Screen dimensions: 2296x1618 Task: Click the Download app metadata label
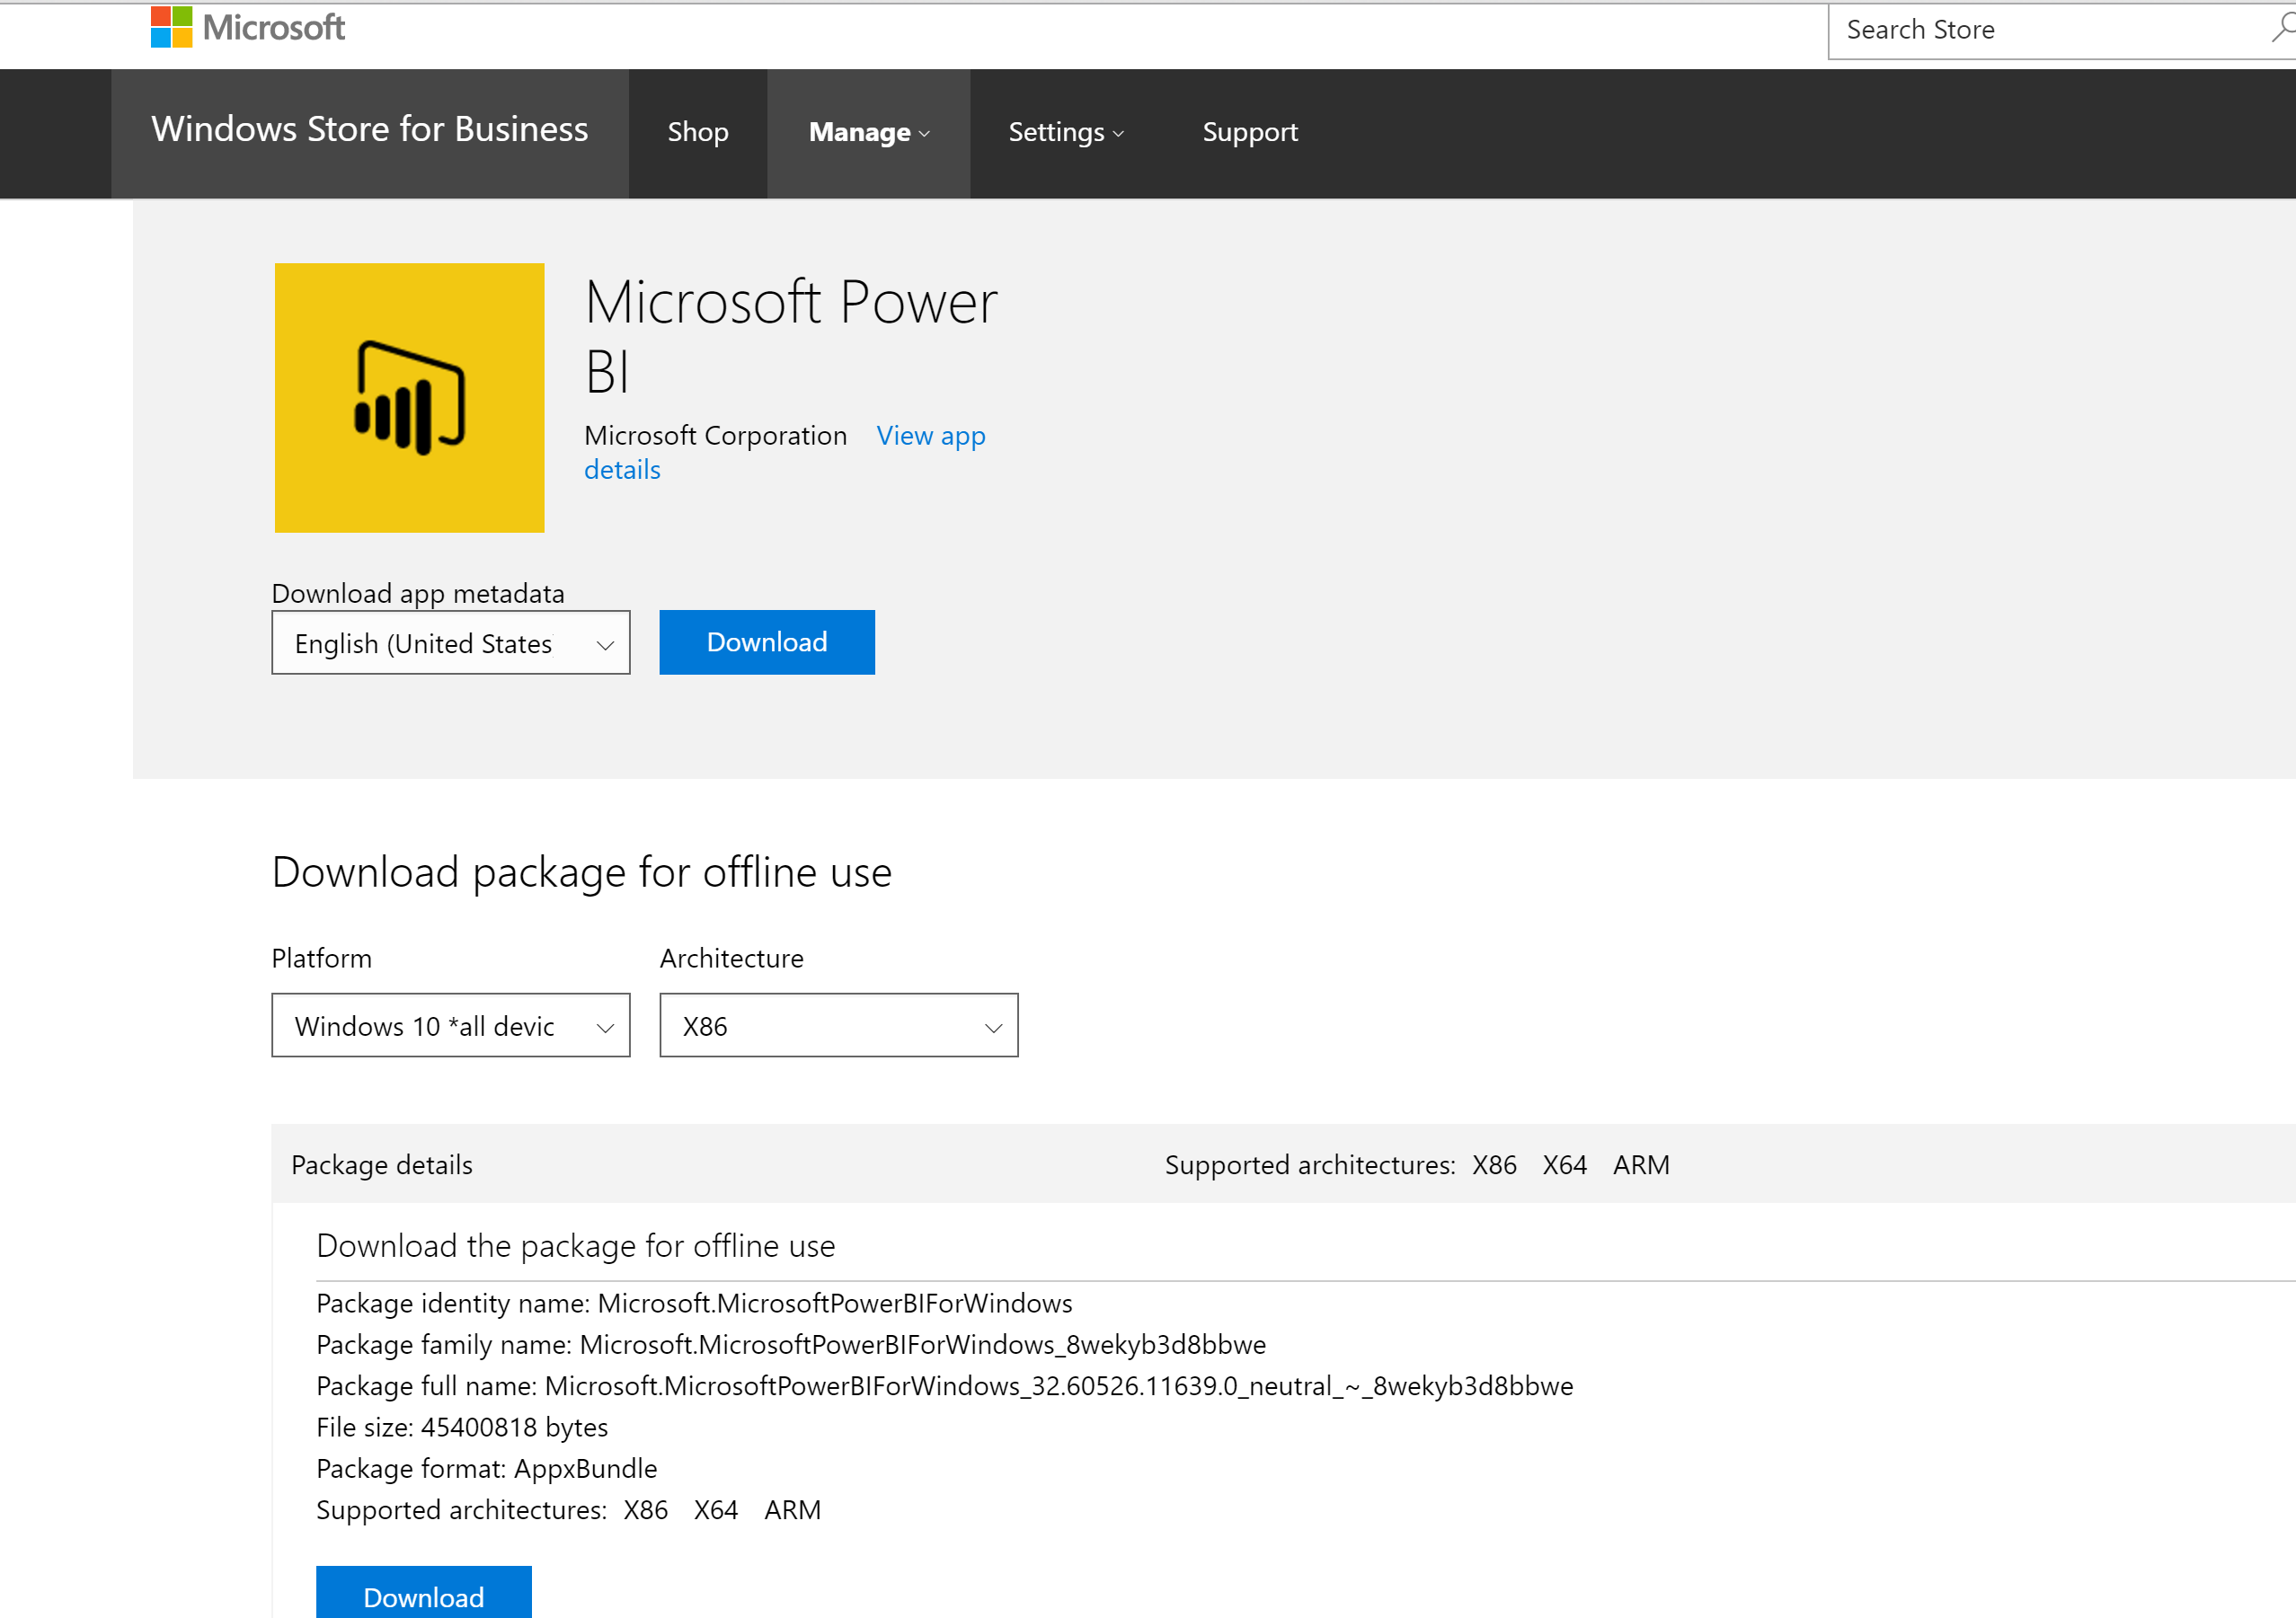(x=418, y=594)
